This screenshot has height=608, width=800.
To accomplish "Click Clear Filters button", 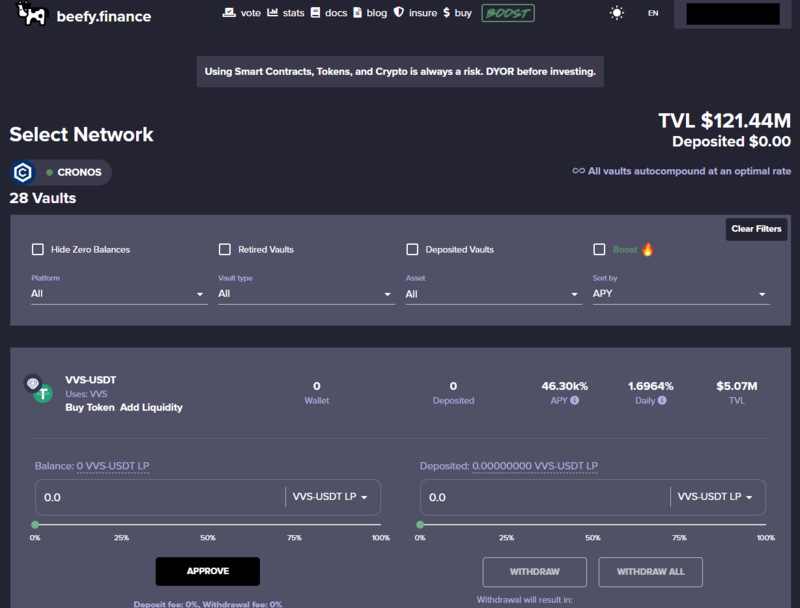I will (756, 229).
